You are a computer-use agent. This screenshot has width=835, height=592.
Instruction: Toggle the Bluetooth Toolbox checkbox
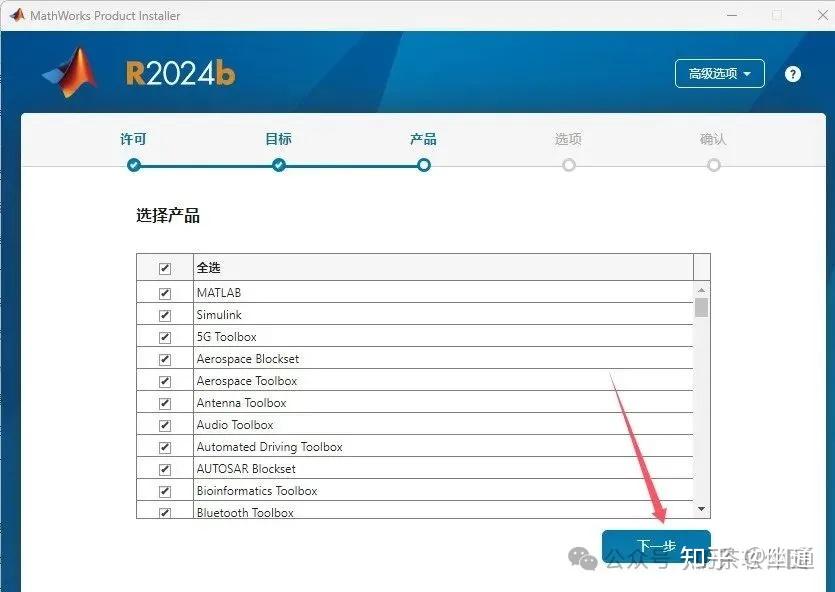click(165, 512)
